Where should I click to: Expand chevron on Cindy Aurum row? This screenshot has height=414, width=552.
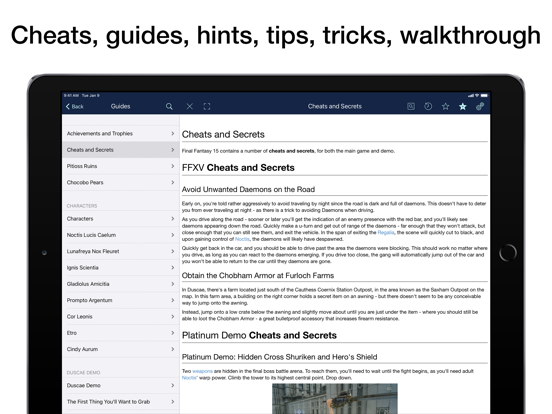[172, 349]
